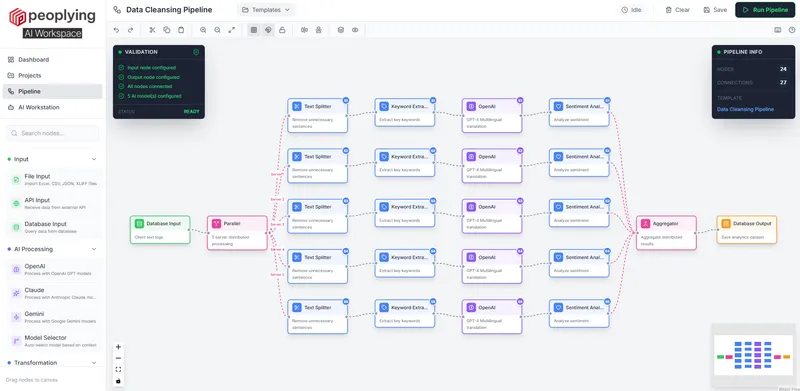800x391 pixels.
Task: Click '5 AI model(s) configured' entry
Action: [154, 96]
